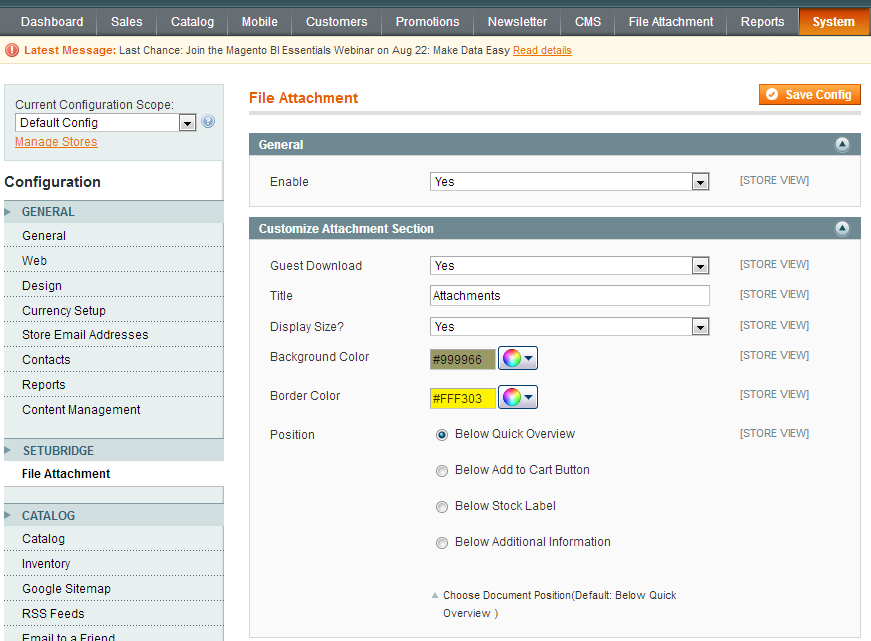The image size is (871, 641).
Task: Open Background Color picker wheel icon
Action: tap(512, 358)
